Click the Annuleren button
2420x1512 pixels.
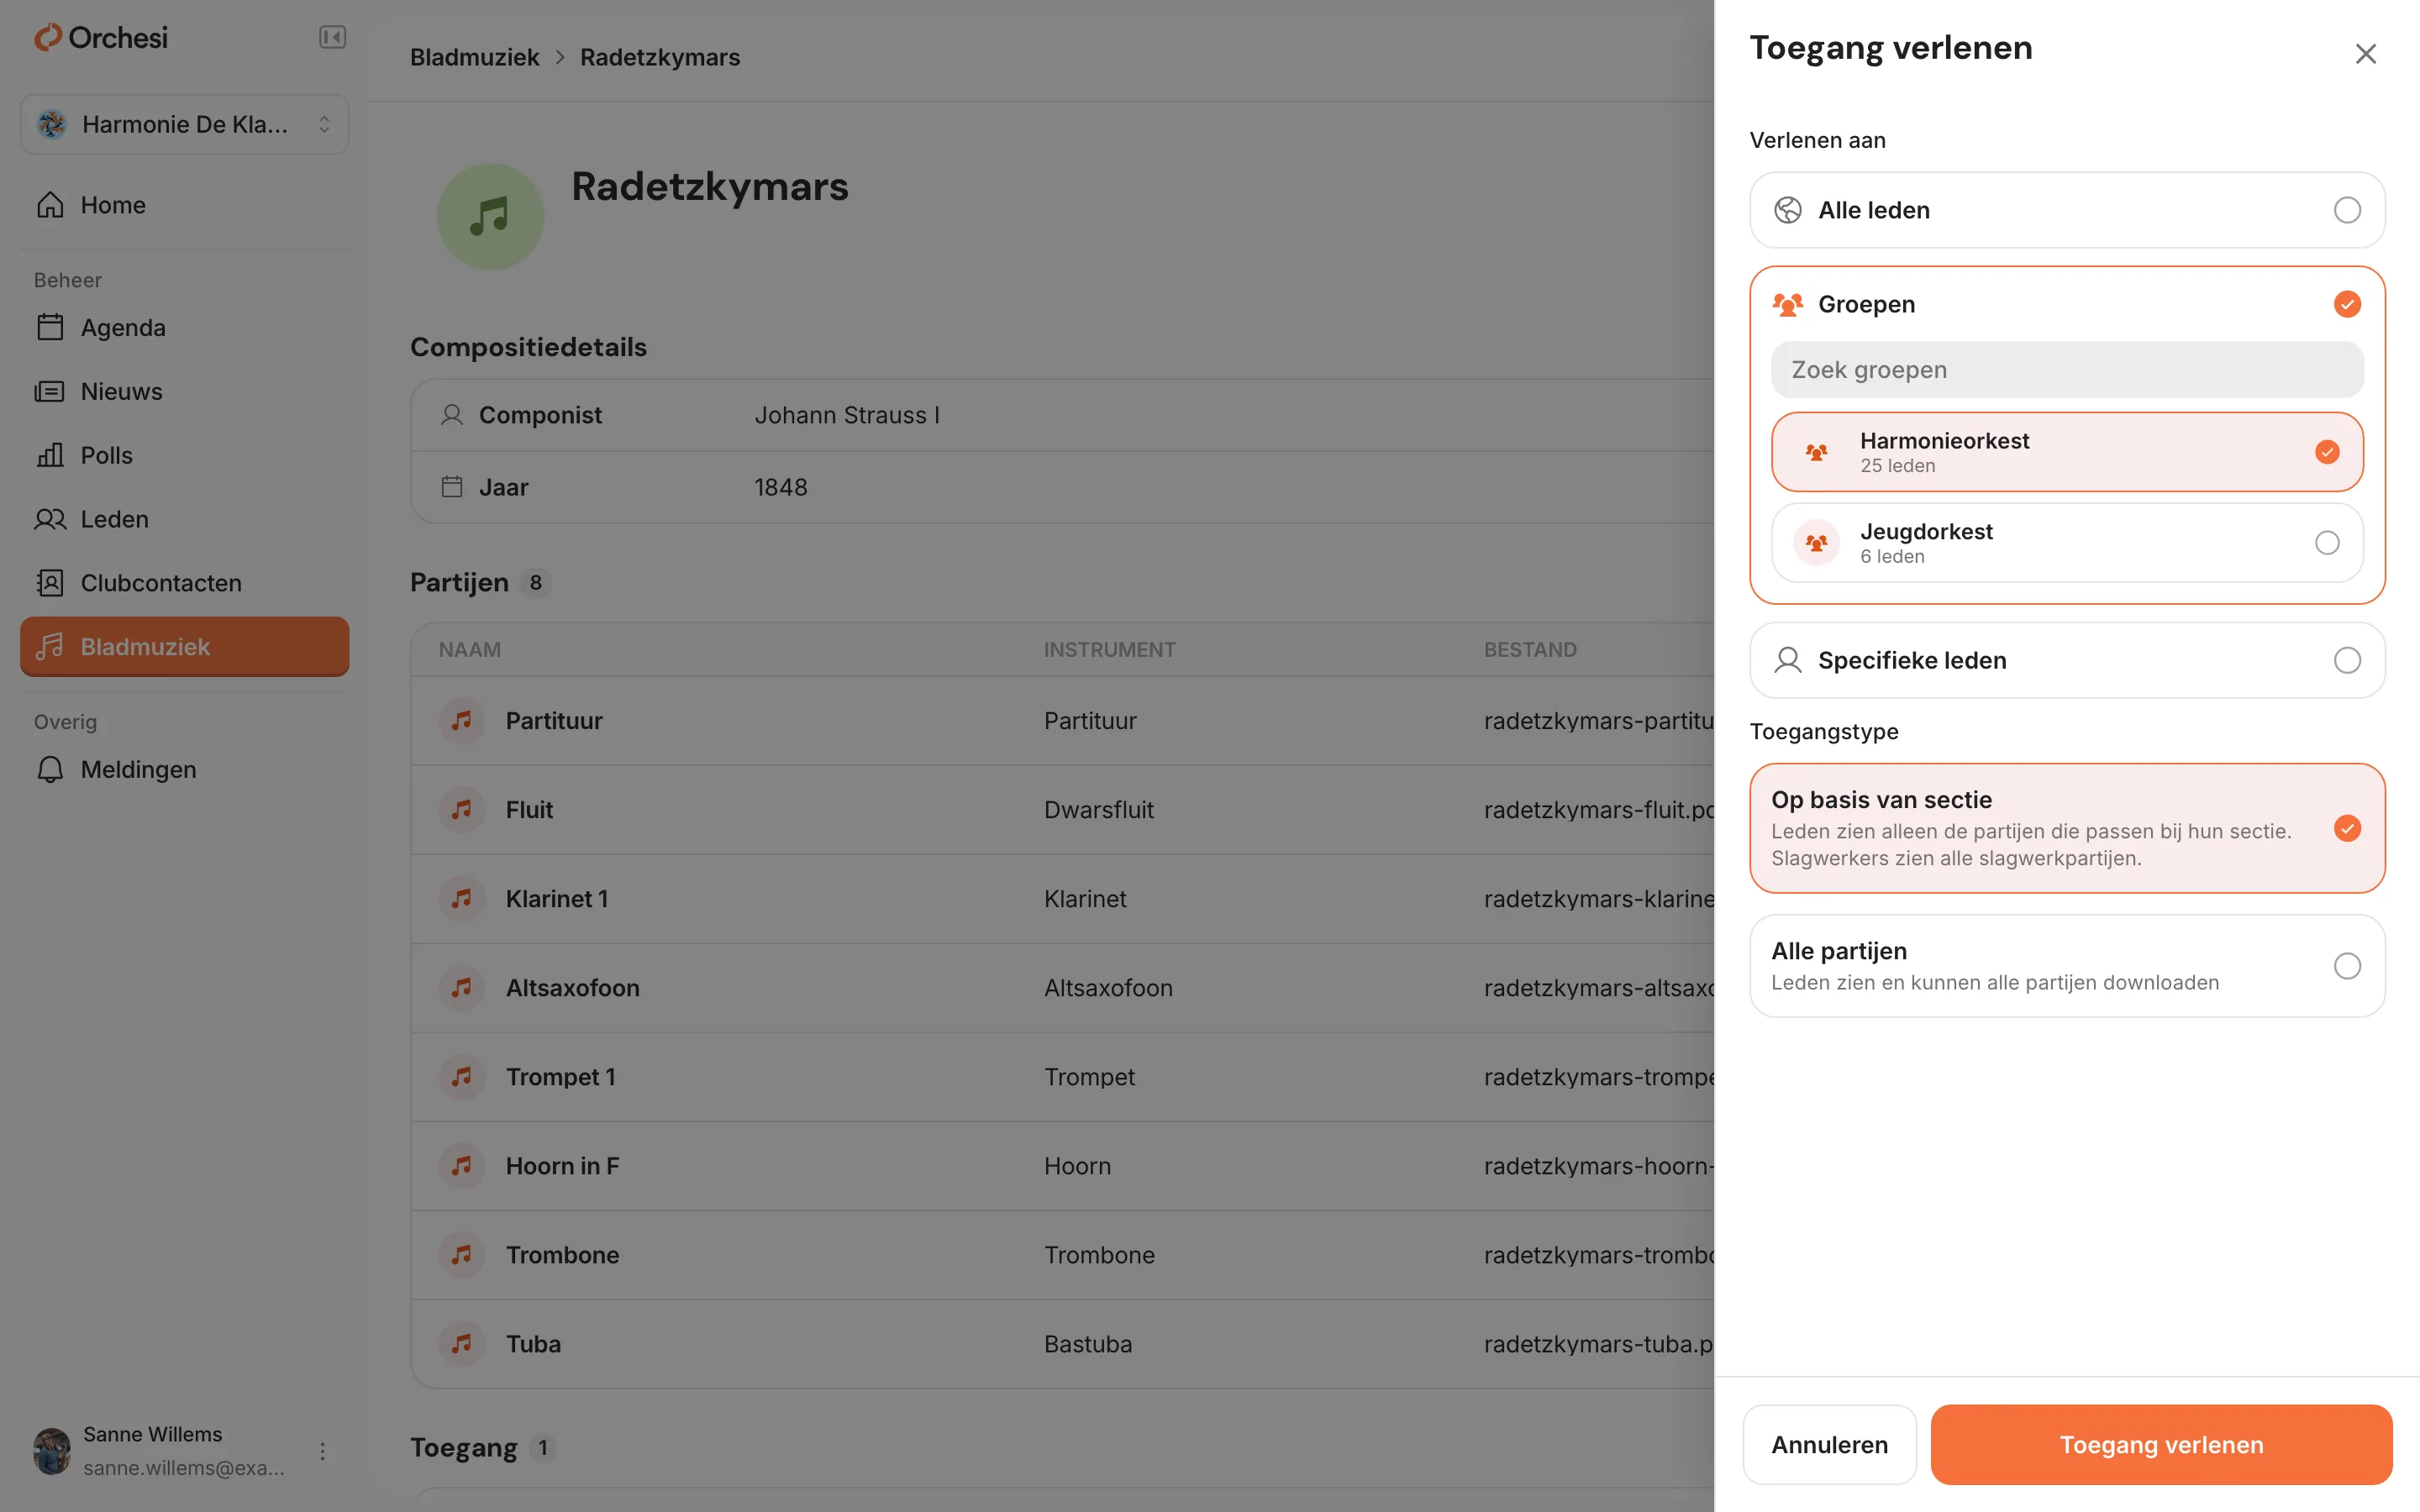click(x=1829, y=1444)
